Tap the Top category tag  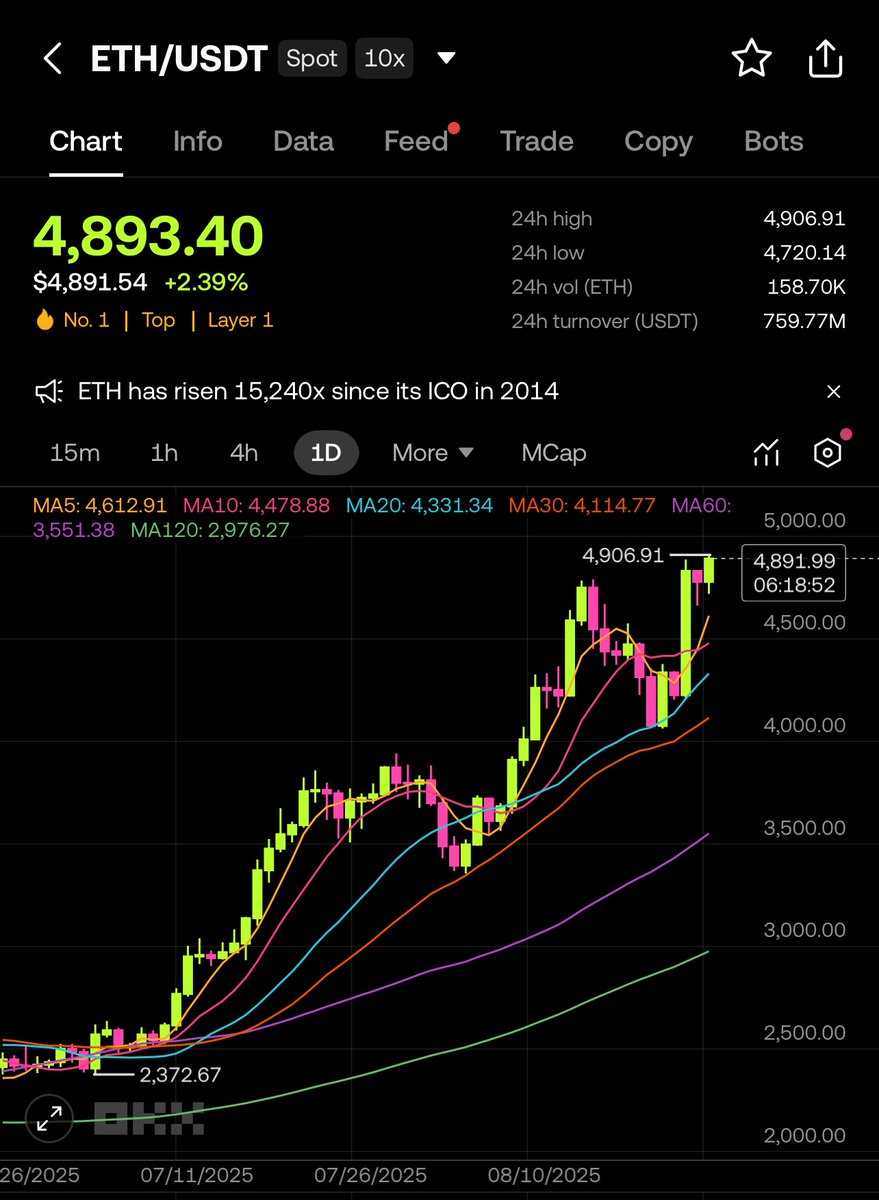(158, 320)
